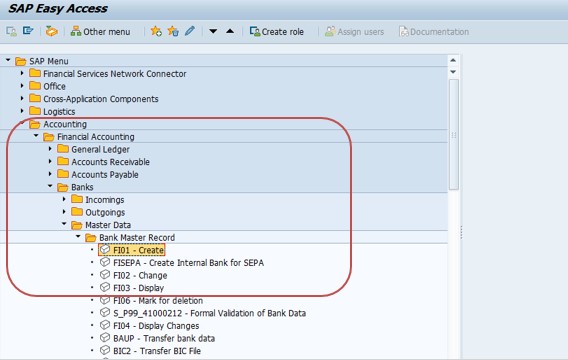Select FI04 - Display Changes
This screenshot has width=568, height=360.
tap(156, 326)
